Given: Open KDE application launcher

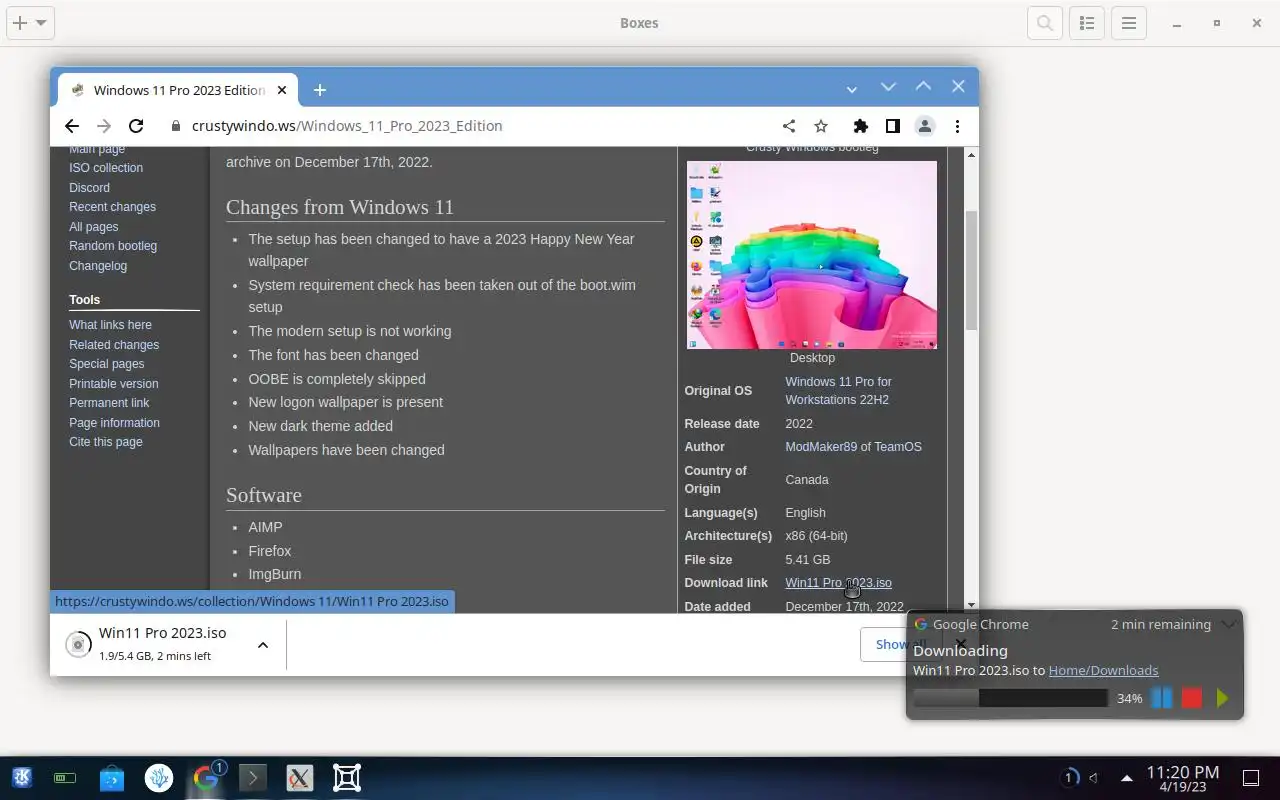Looking at the screenshot, I should (x=21, y=777).
